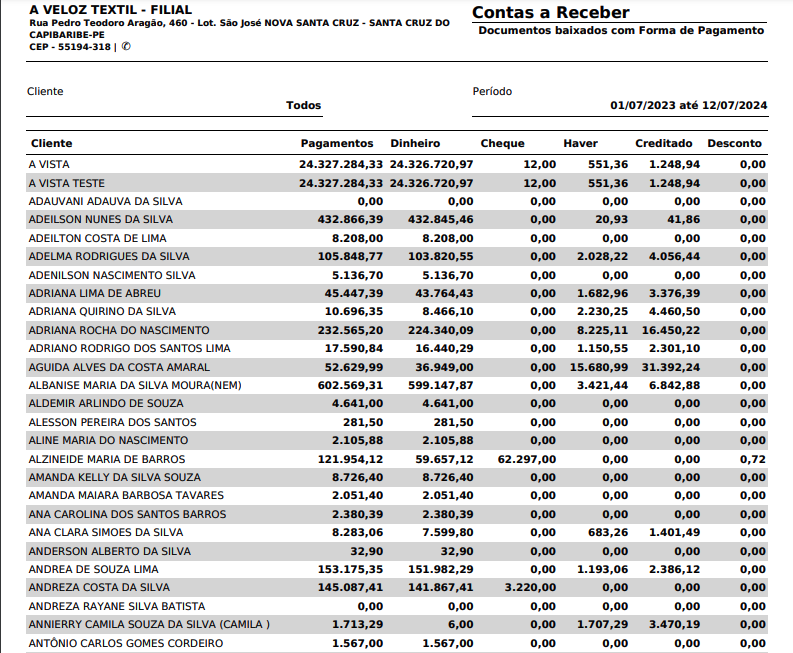Click the 62.297,00 cheque amount
793x653 pixels.
pyautogui.click(x=526, y=459)
